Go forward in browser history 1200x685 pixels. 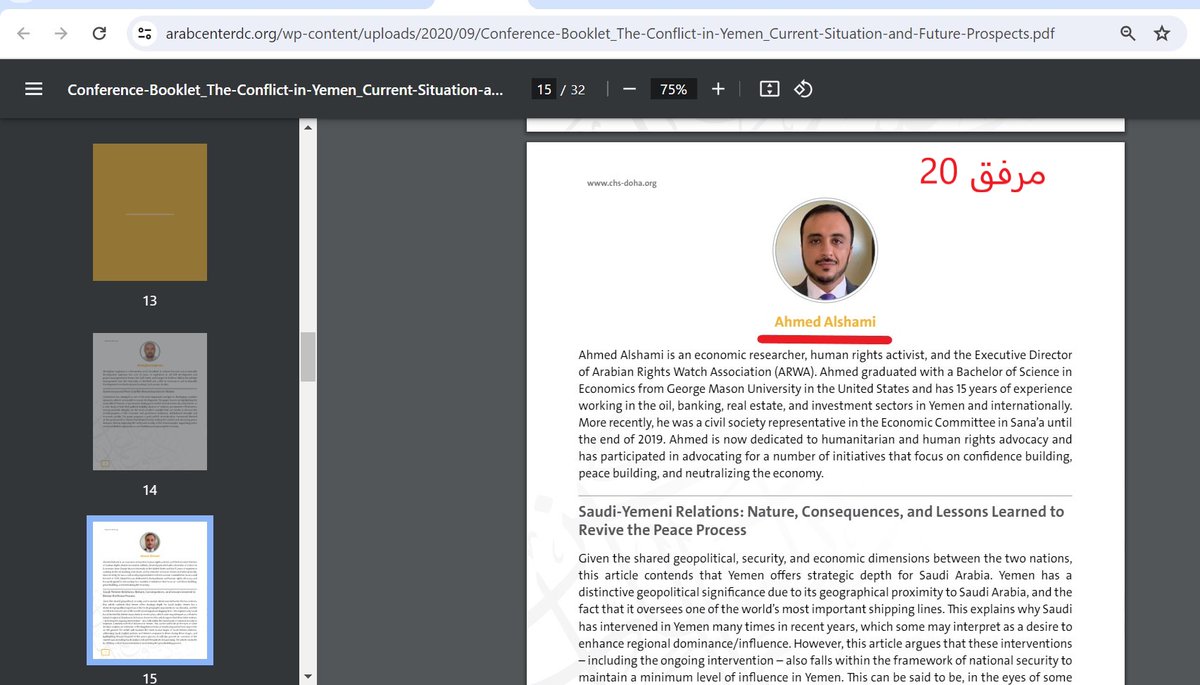coord(61,33)
